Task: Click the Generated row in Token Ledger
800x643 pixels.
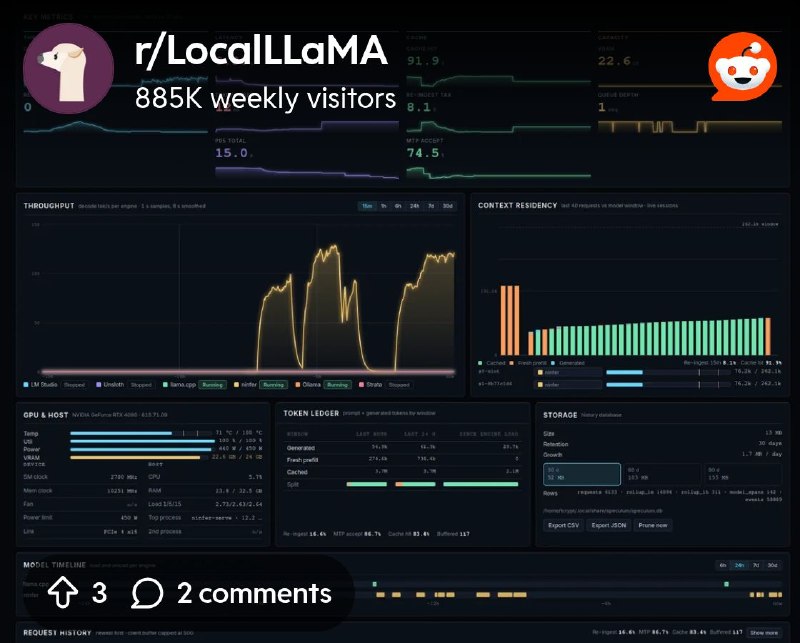Action: point(402,448)
